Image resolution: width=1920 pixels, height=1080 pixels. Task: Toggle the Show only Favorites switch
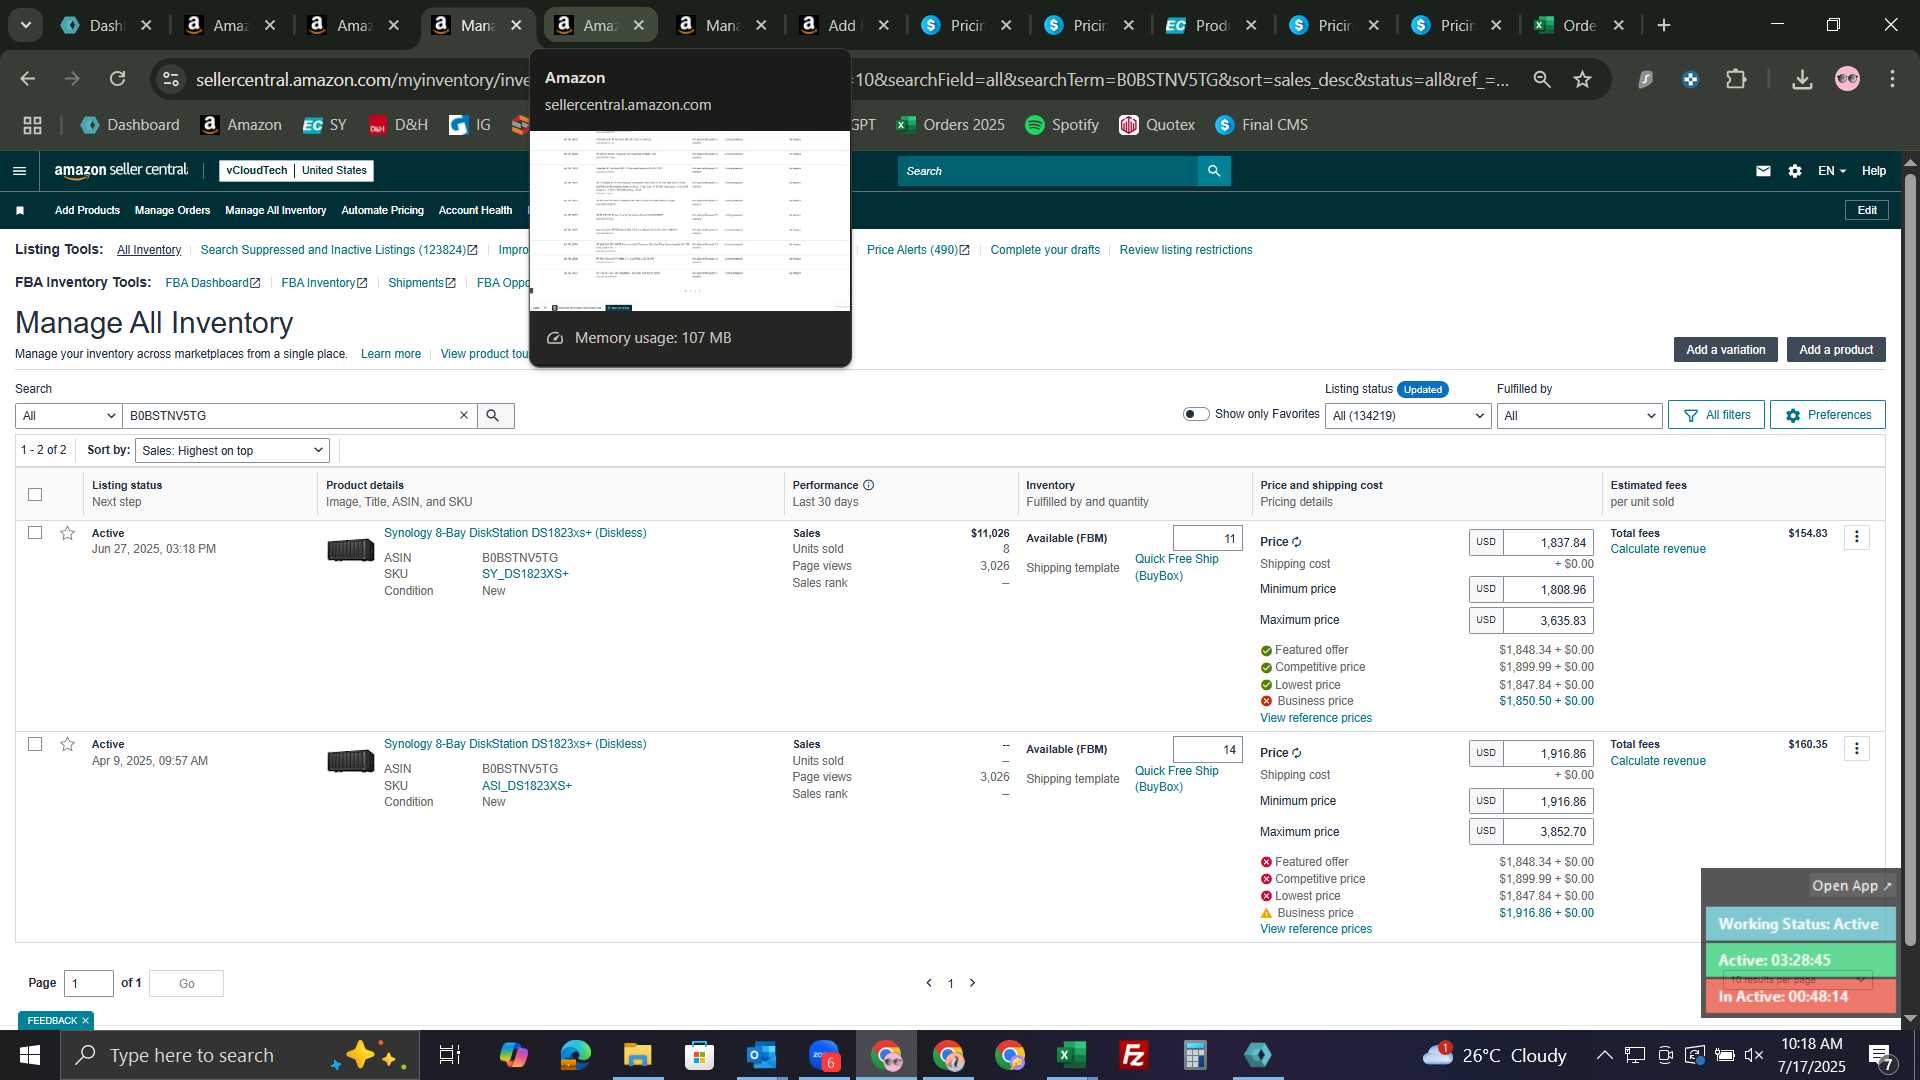pyautogui.click(x=1196, y=414)
